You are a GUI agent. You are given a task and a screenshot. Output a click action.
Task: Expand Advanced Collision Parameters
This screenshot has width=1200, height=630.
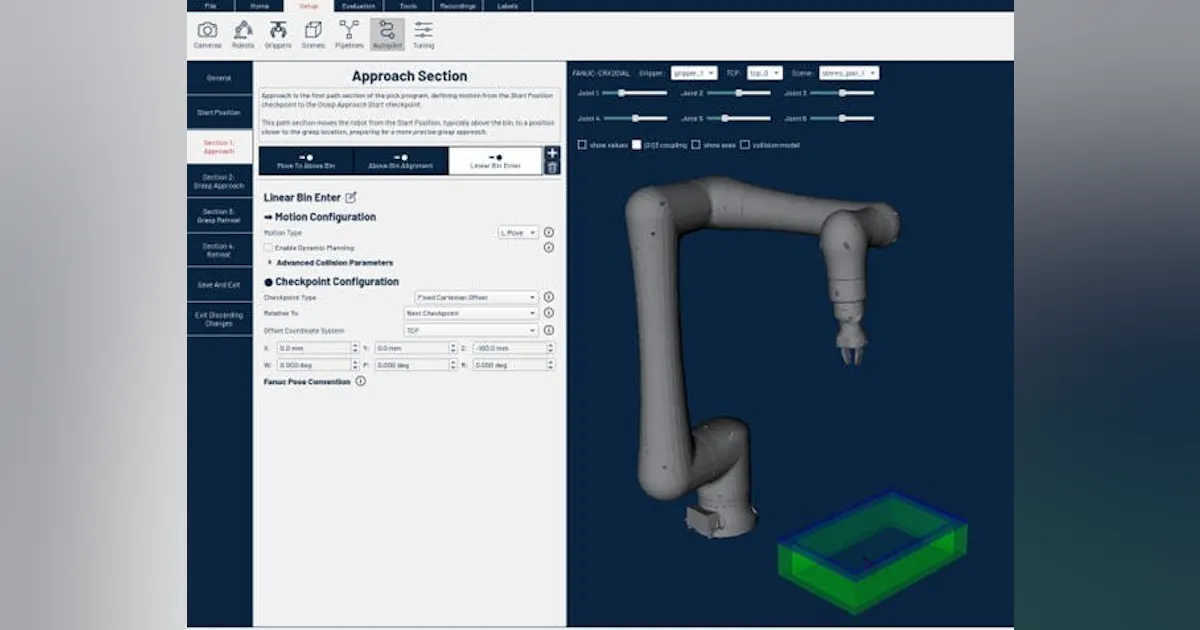pyautogui.click(x=330, y=263)
